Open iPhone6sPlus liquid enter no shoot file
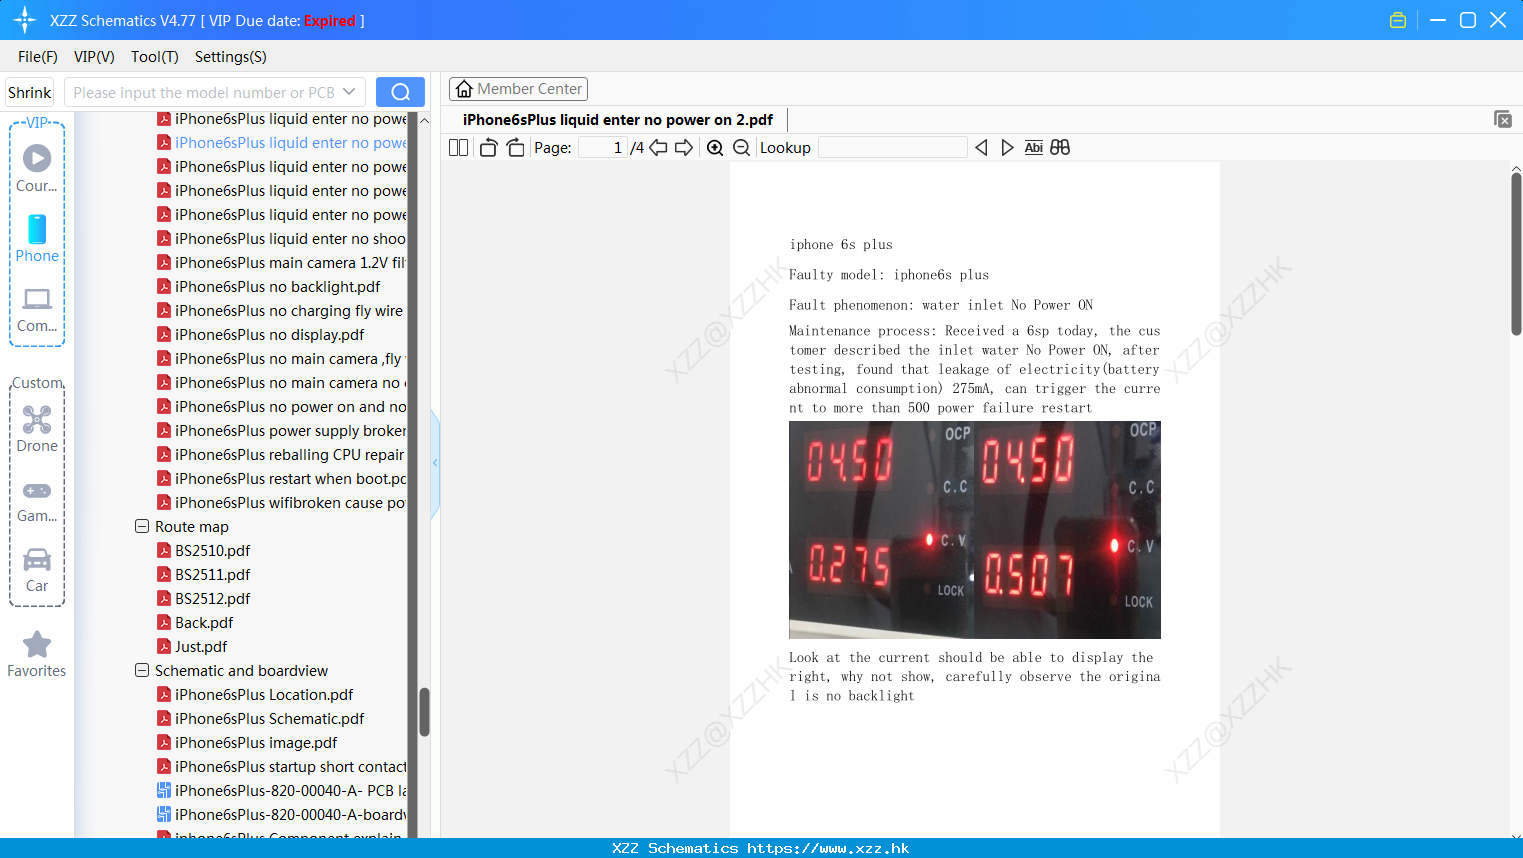Image resolution: width=1523 pixels, height=858 pixels. (283, 239)
